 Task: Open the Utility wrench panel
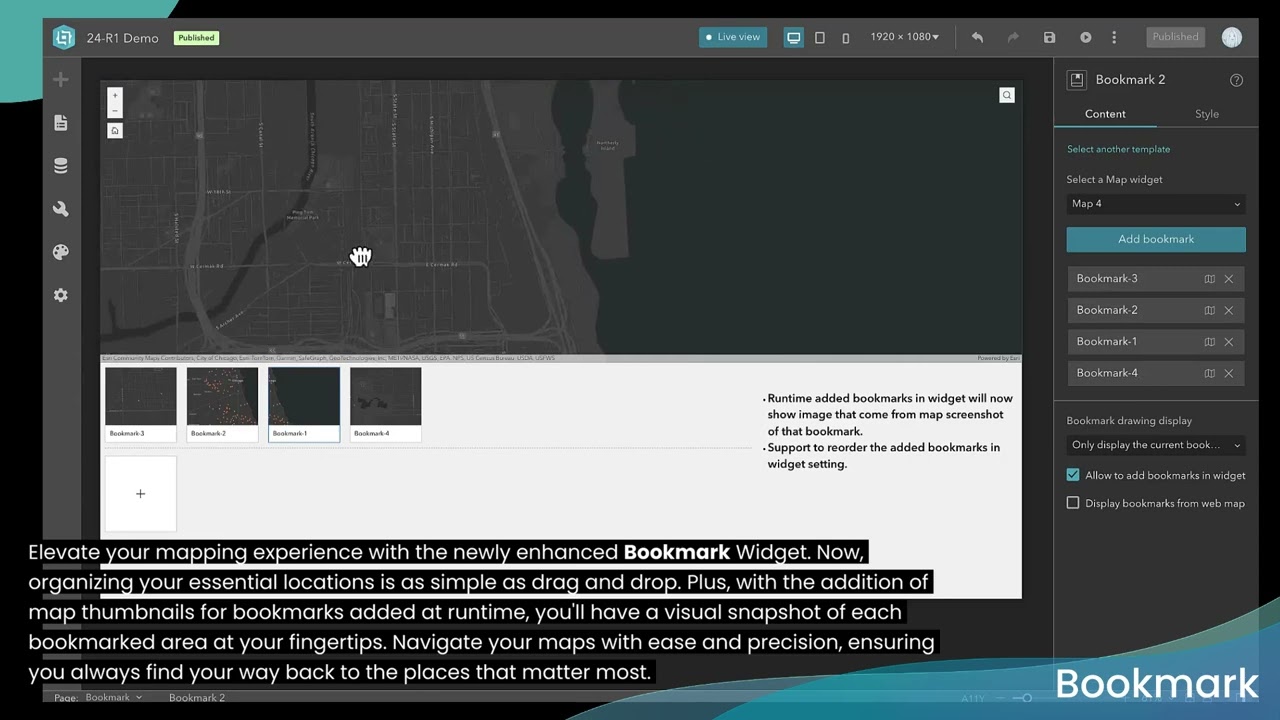(61, 209)
